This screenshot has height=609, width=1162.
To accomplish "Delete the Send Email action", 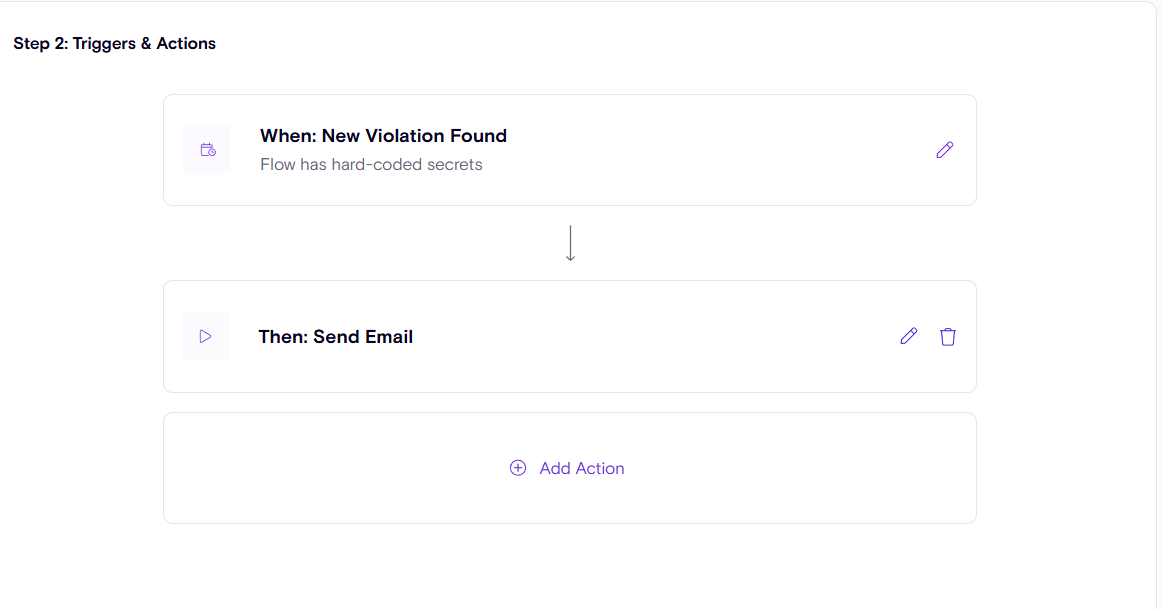I will pyautogui.click(x=948, y=336).
